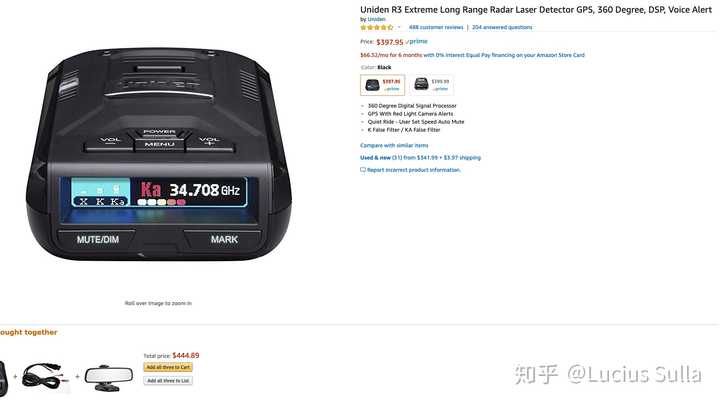Select the $397.95 black color option

coord(382,85)
